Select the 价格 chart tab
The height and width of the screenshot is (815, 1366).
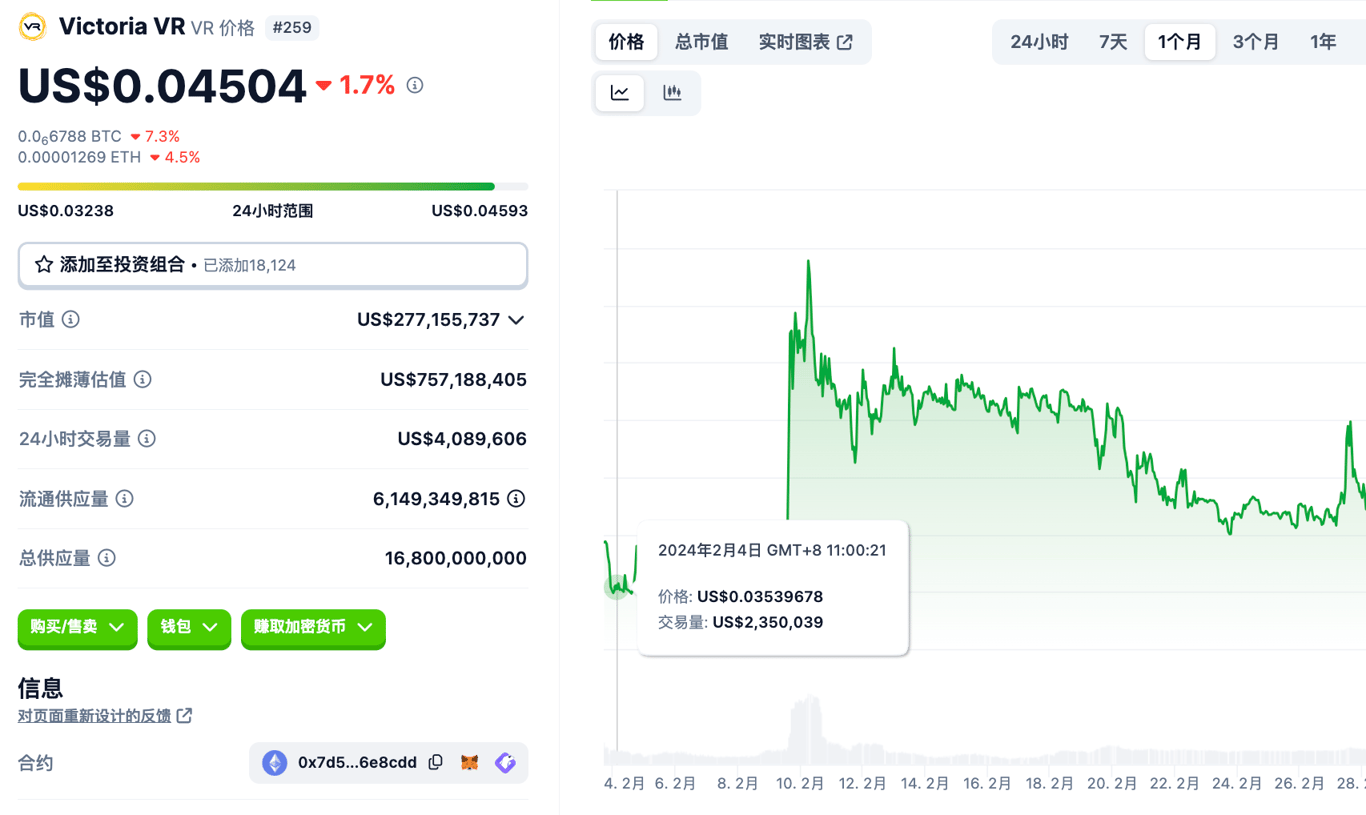click(627, 42)
